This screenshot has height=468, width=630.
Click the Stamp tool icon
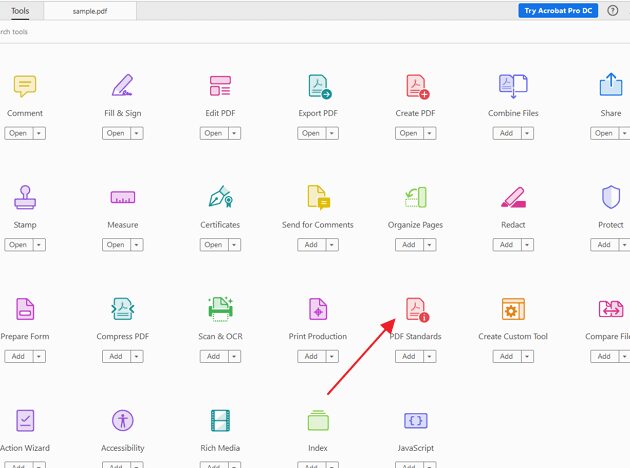25,197
